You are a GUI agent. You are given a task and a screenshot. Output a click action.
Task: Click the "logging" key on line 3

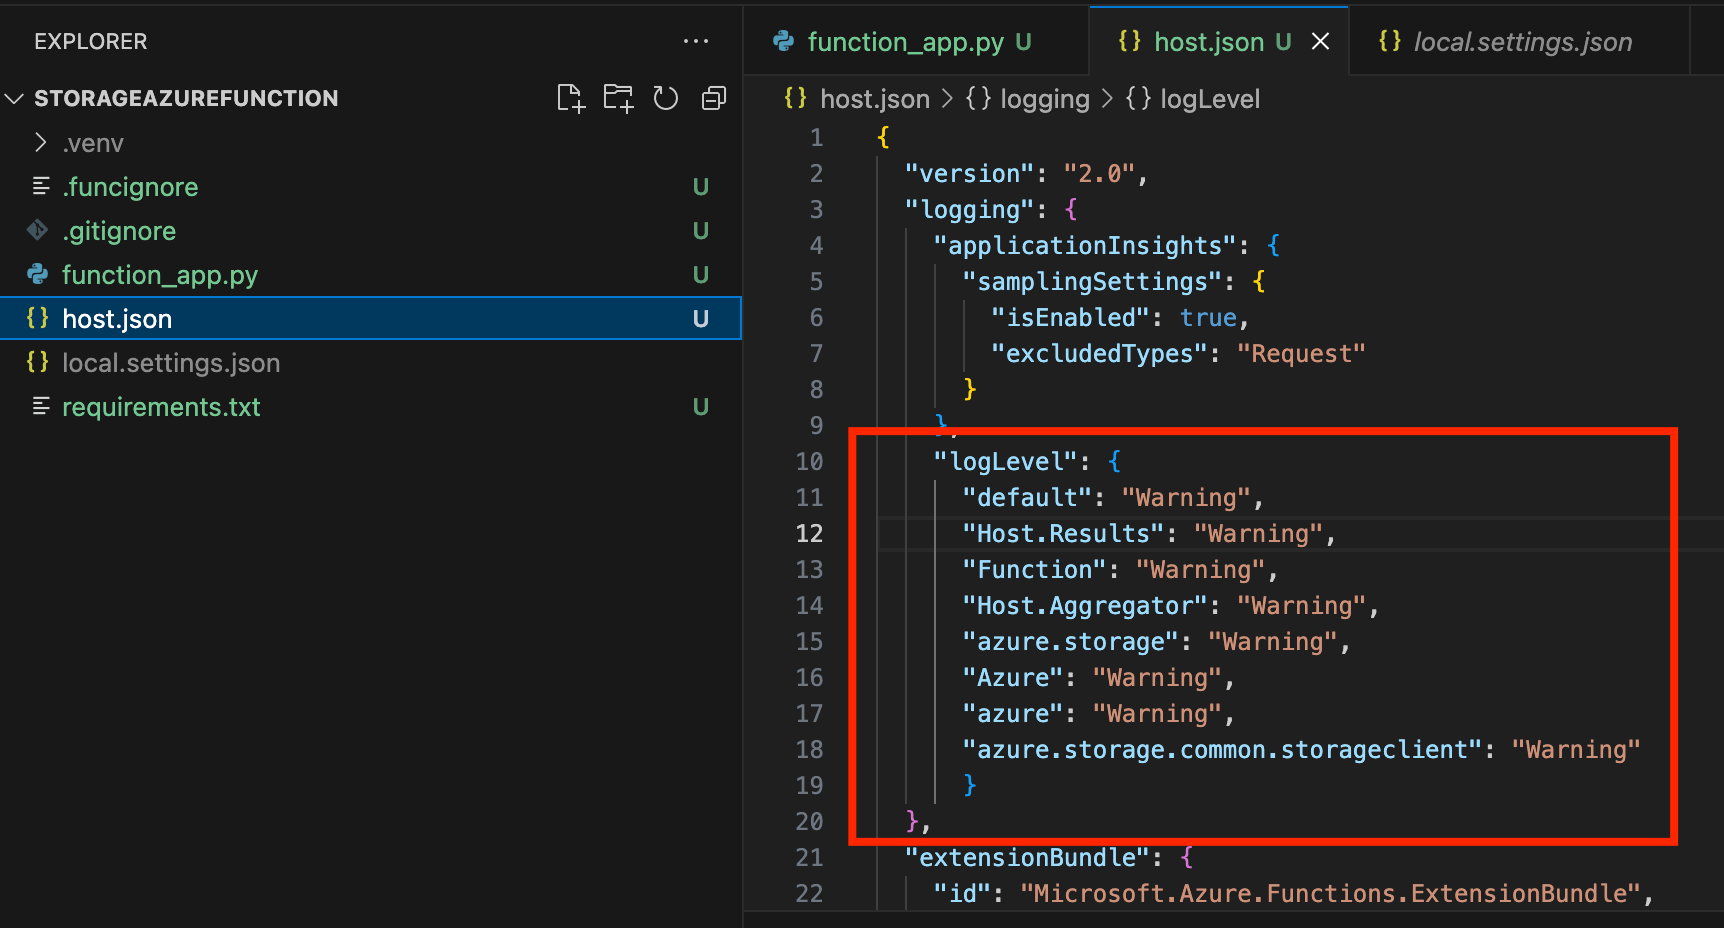[x=970, y=209]
